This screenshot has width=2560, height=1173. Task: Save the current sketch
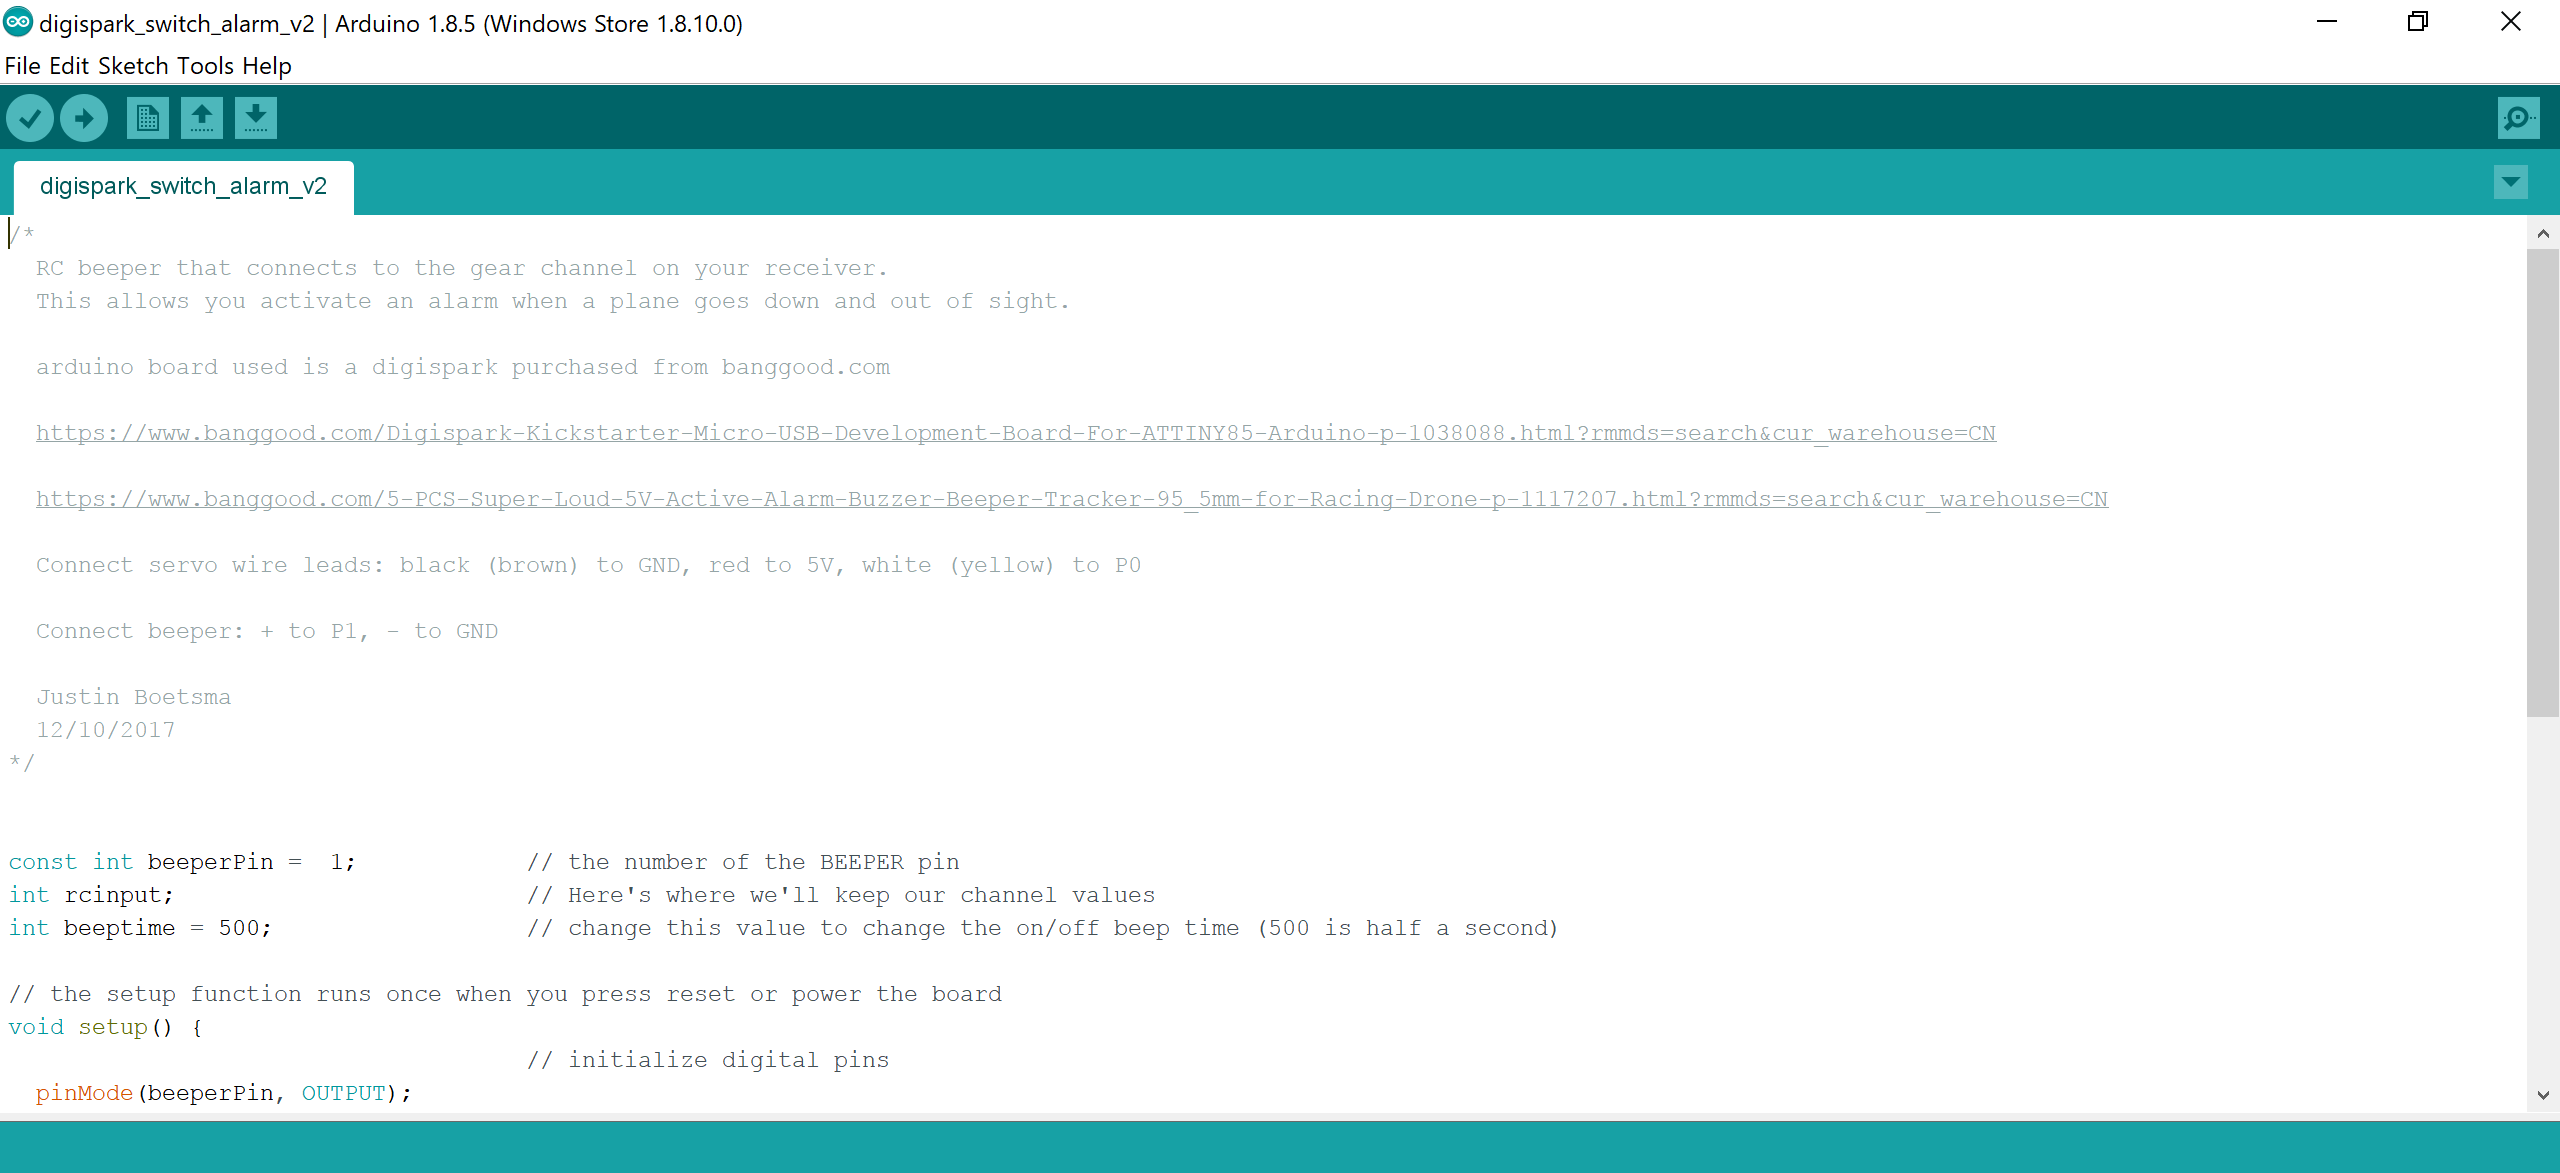coord(256,117)
